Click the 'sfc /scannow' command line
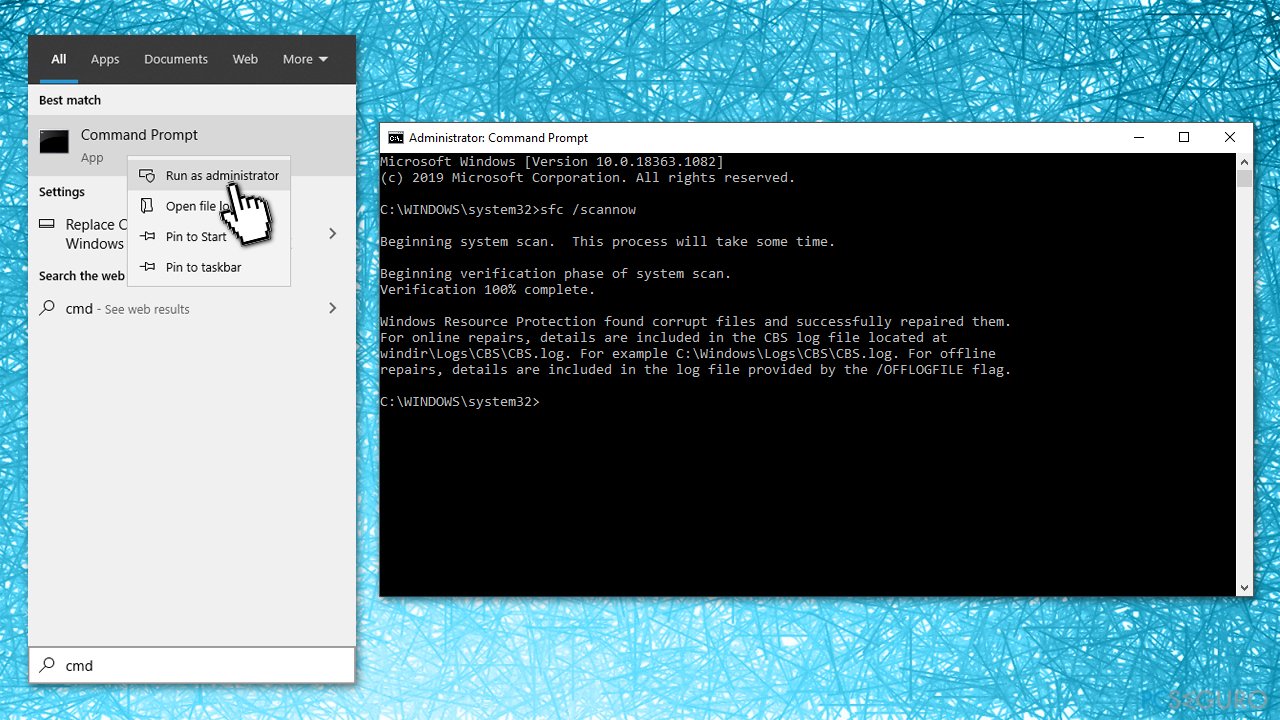This screenshot has height=720, width=1280. coord(508,210)
